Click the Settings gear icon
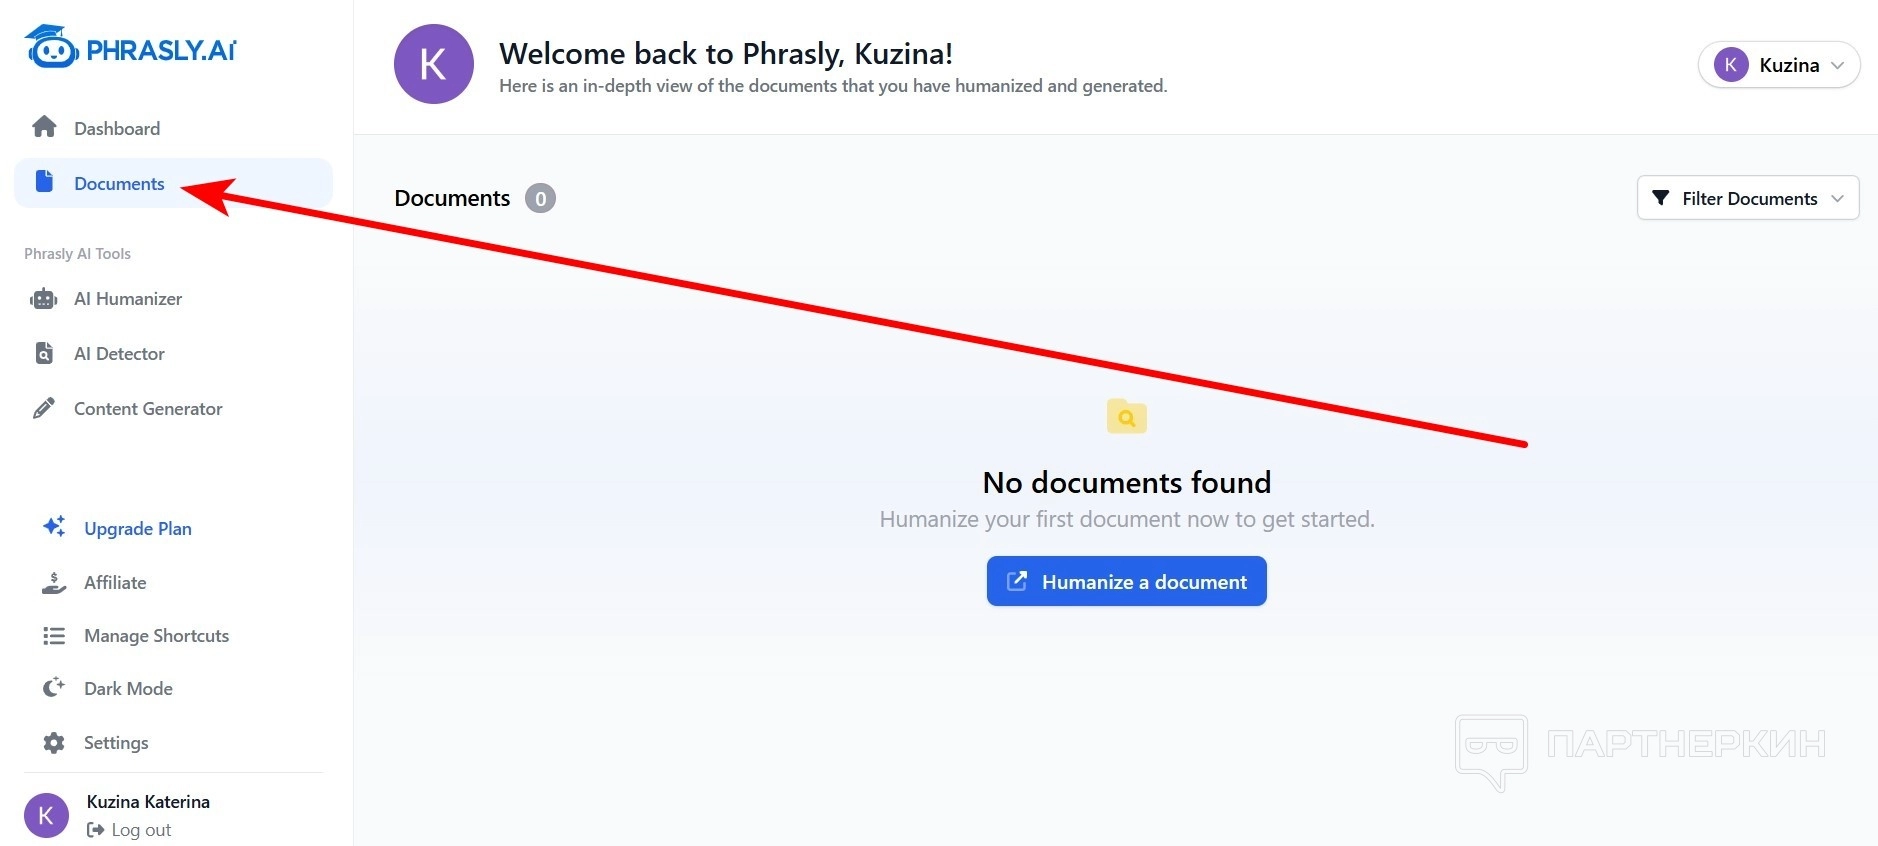The image size is (1878, 846). pos(54,743)
